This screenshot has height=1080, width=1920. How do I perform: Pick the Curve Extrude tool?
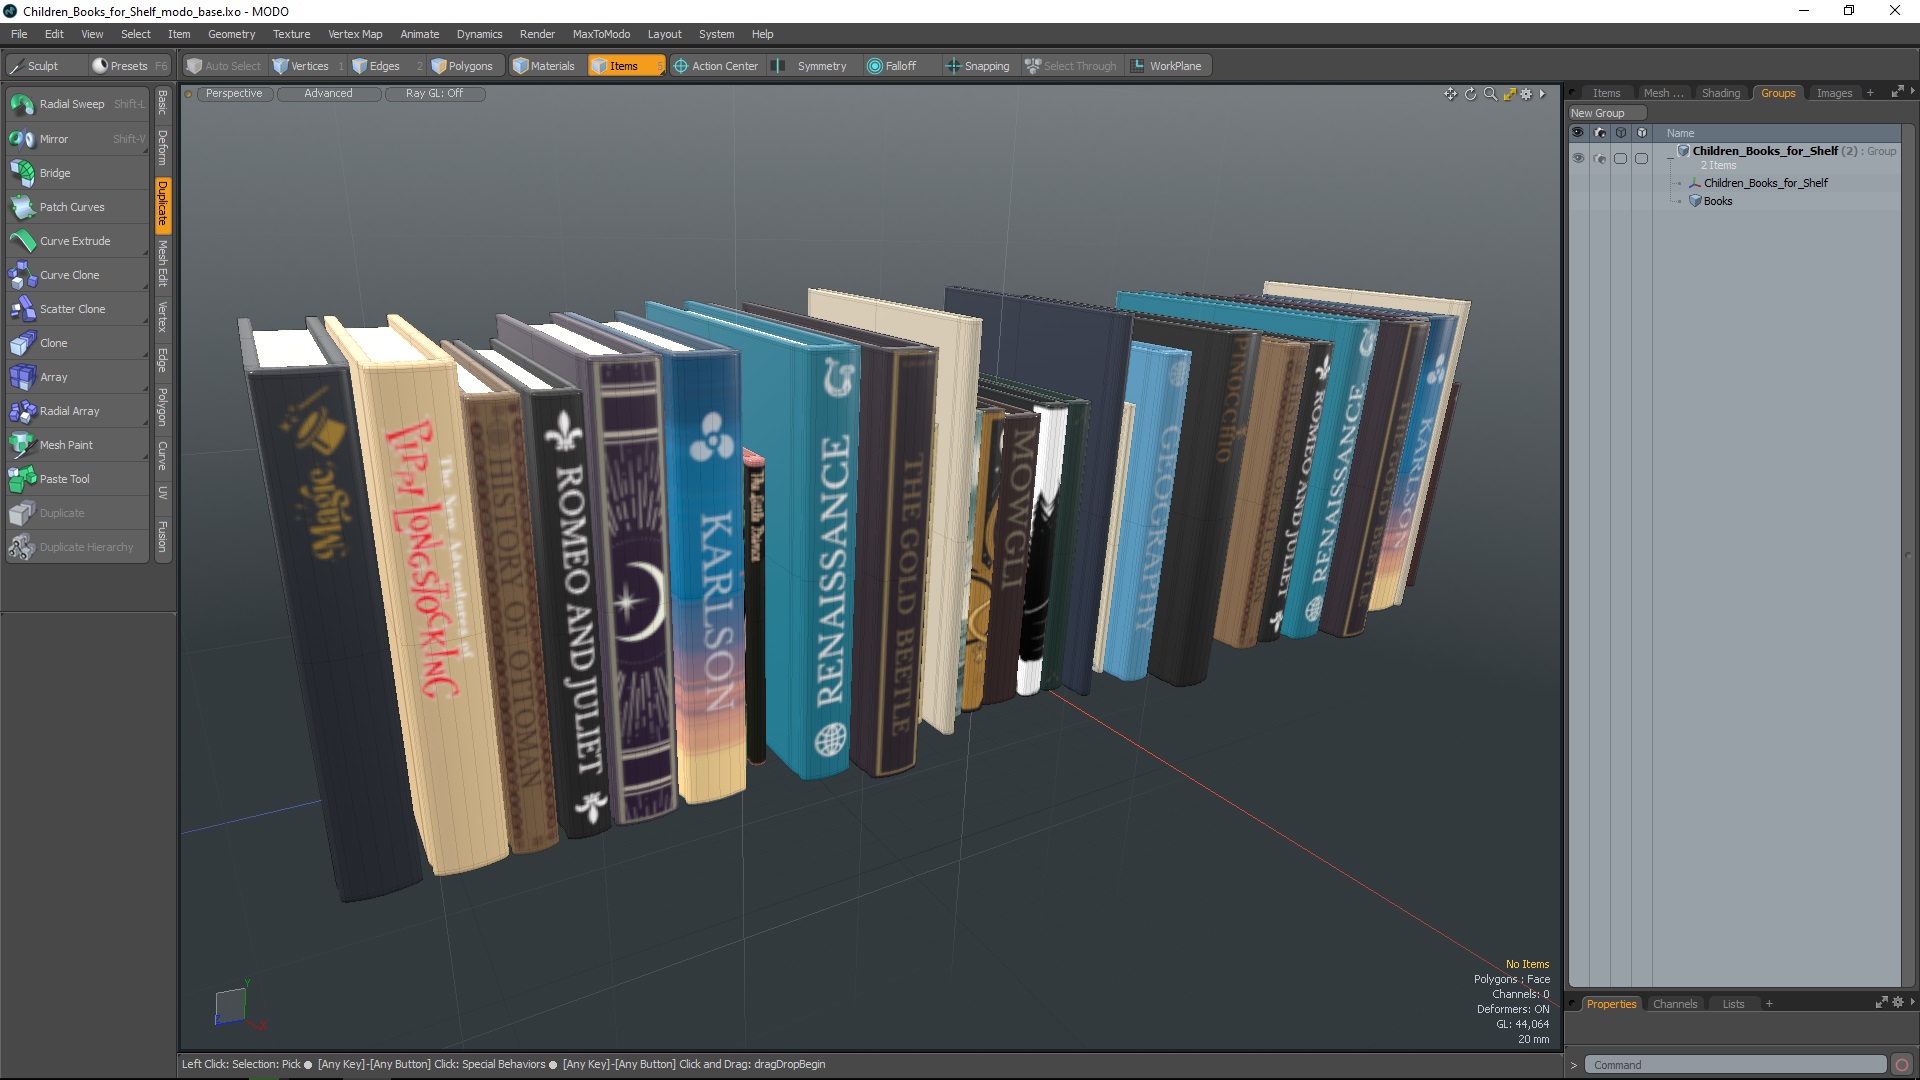77,241
